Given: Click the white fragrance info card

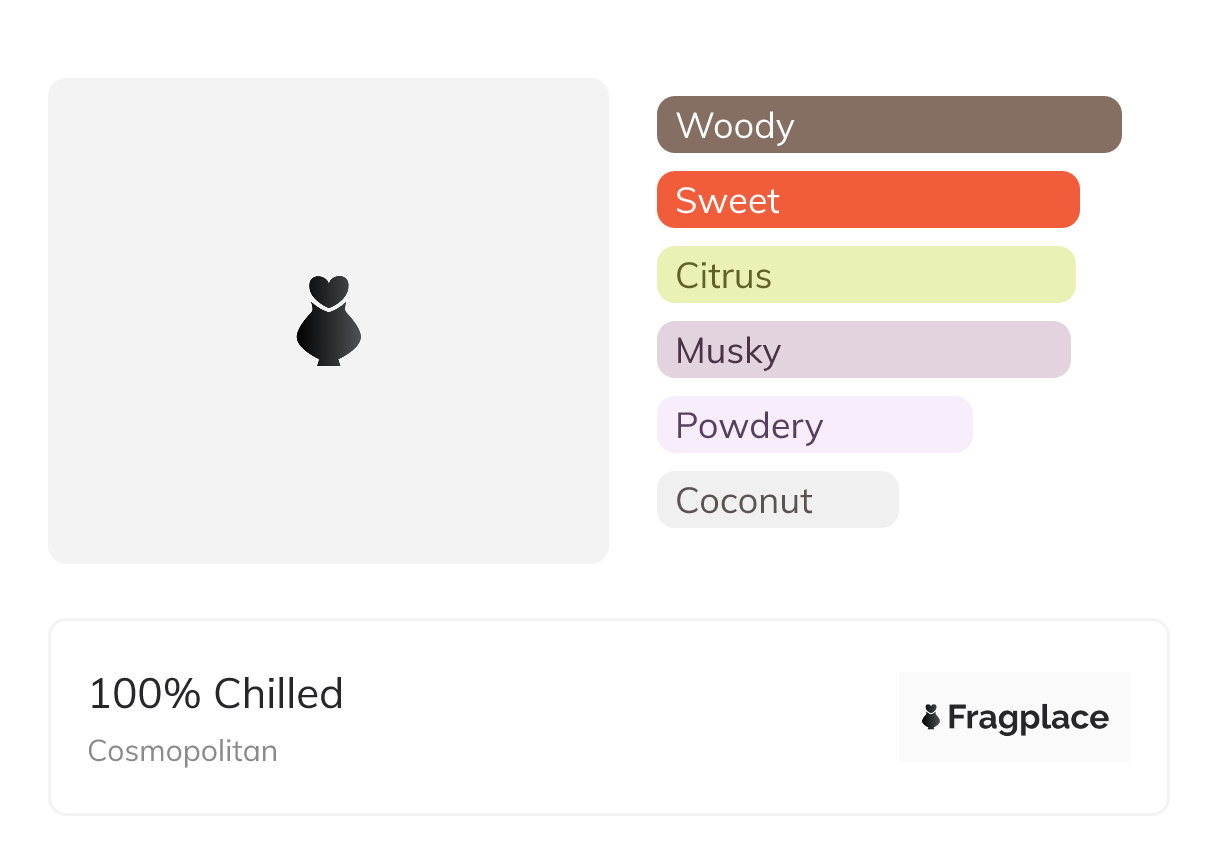Looking at the screenshot, I should coord(609,717).
